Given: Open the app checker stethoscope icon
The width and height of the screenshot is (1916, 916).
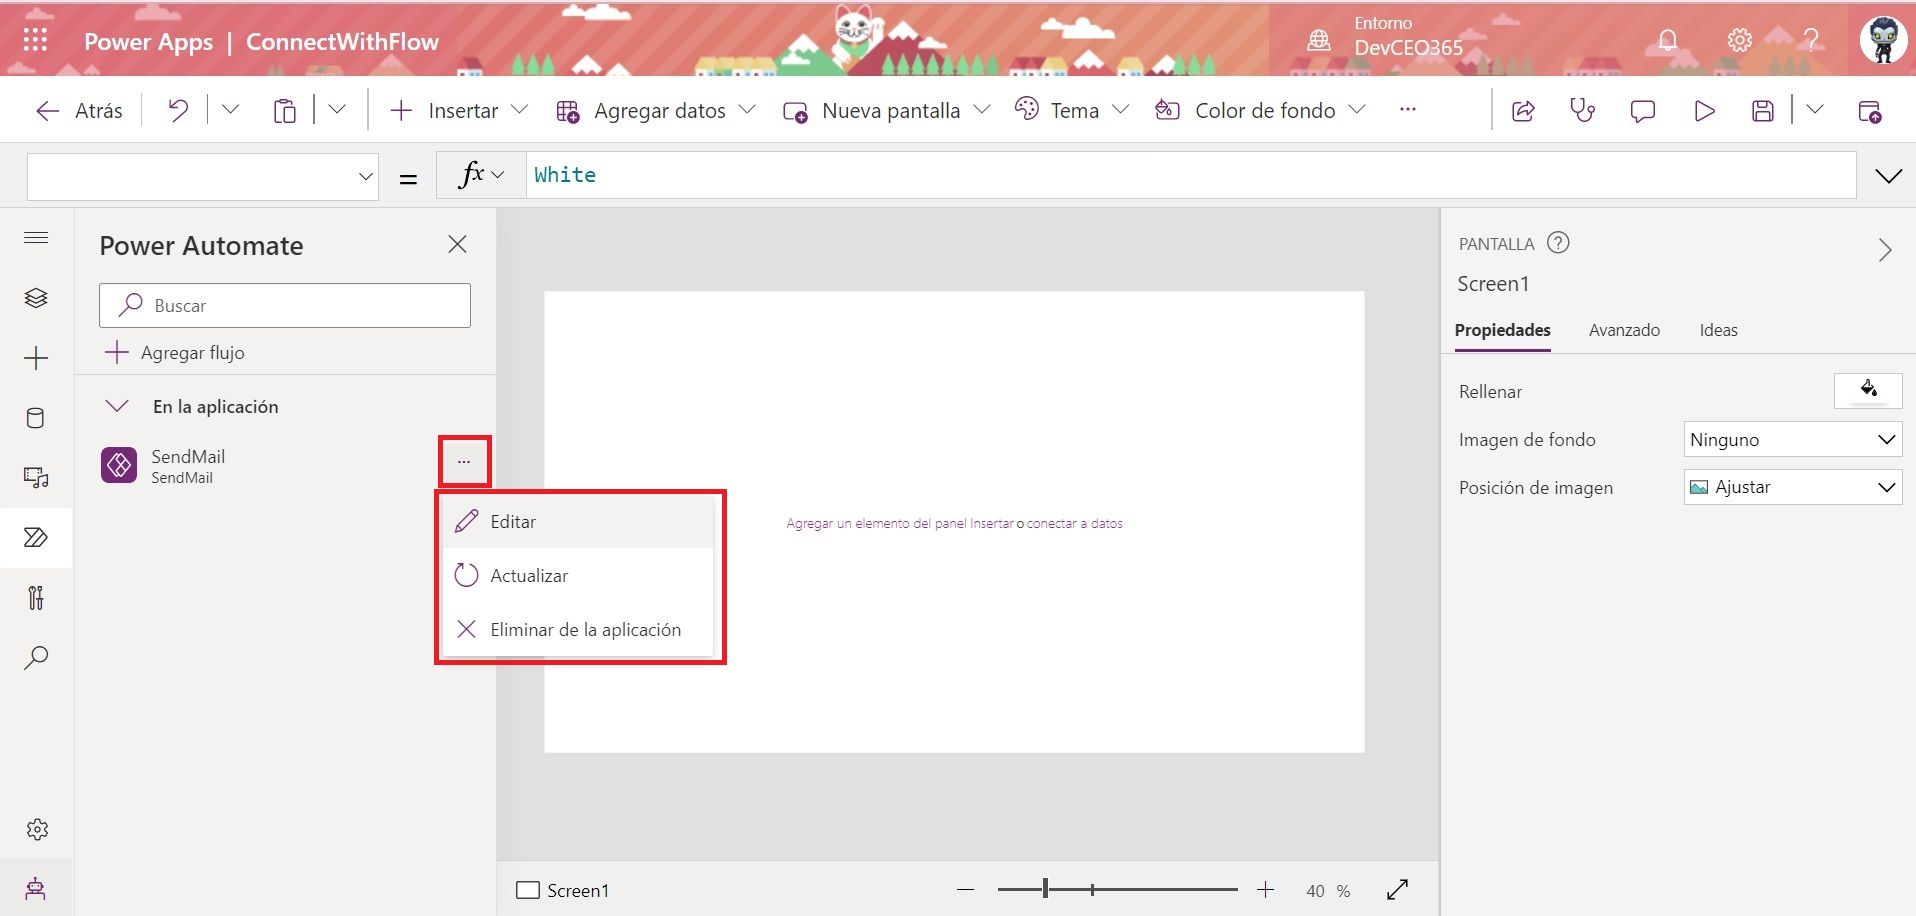Looking at the screenshot, I should tap(1582, 110).
